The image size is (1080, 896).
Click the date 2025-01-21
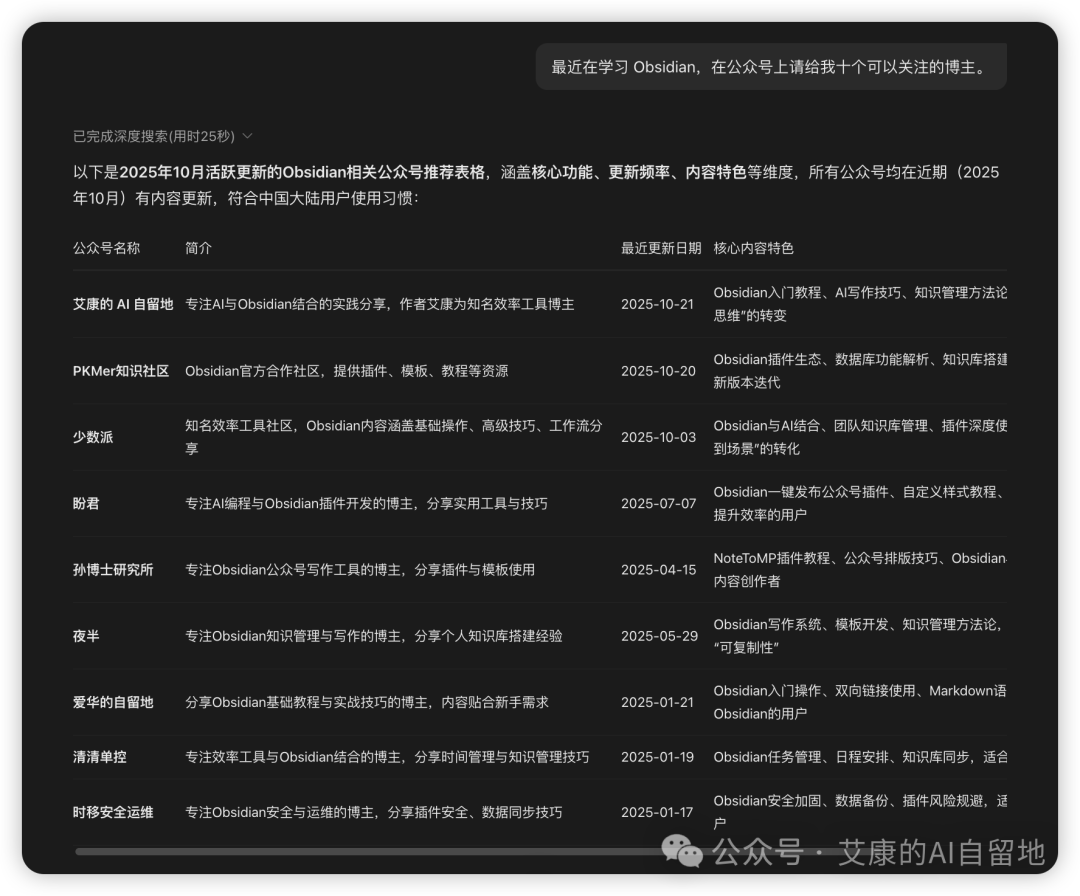(x=657, y=702)
